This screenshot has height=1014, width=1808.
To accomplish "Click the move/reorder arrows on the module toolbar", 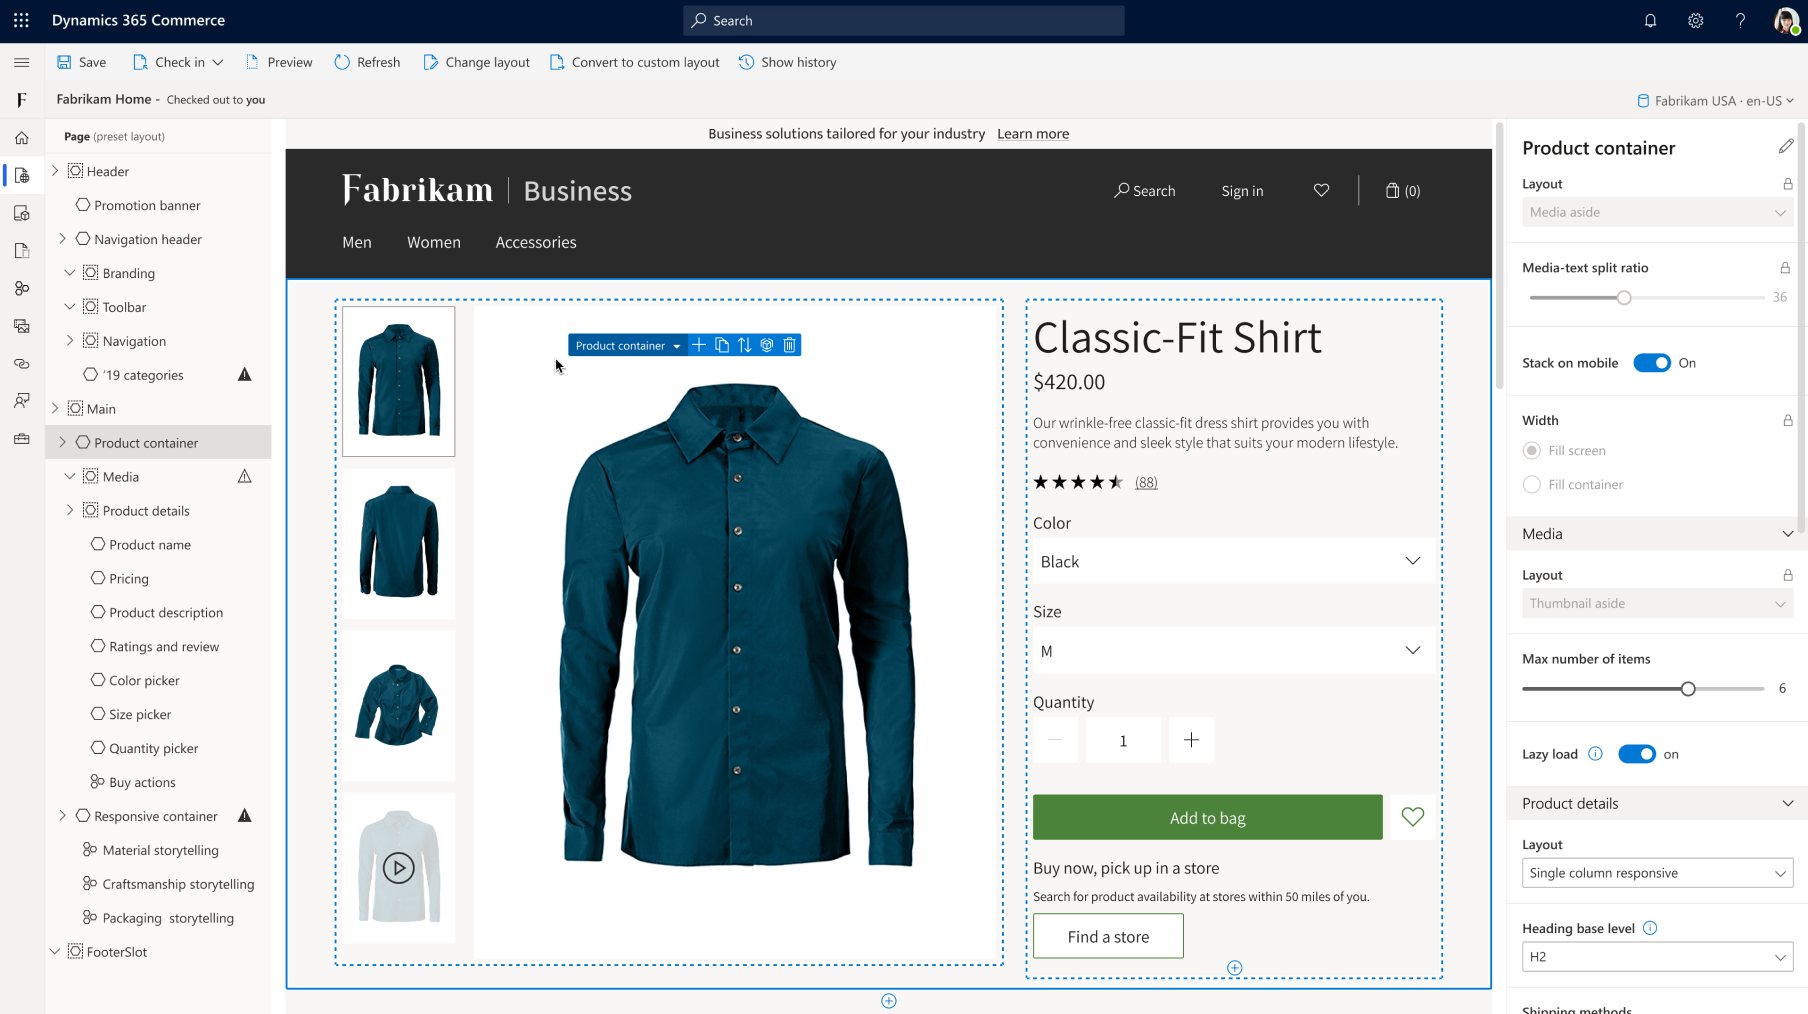I will pos(744,344).
